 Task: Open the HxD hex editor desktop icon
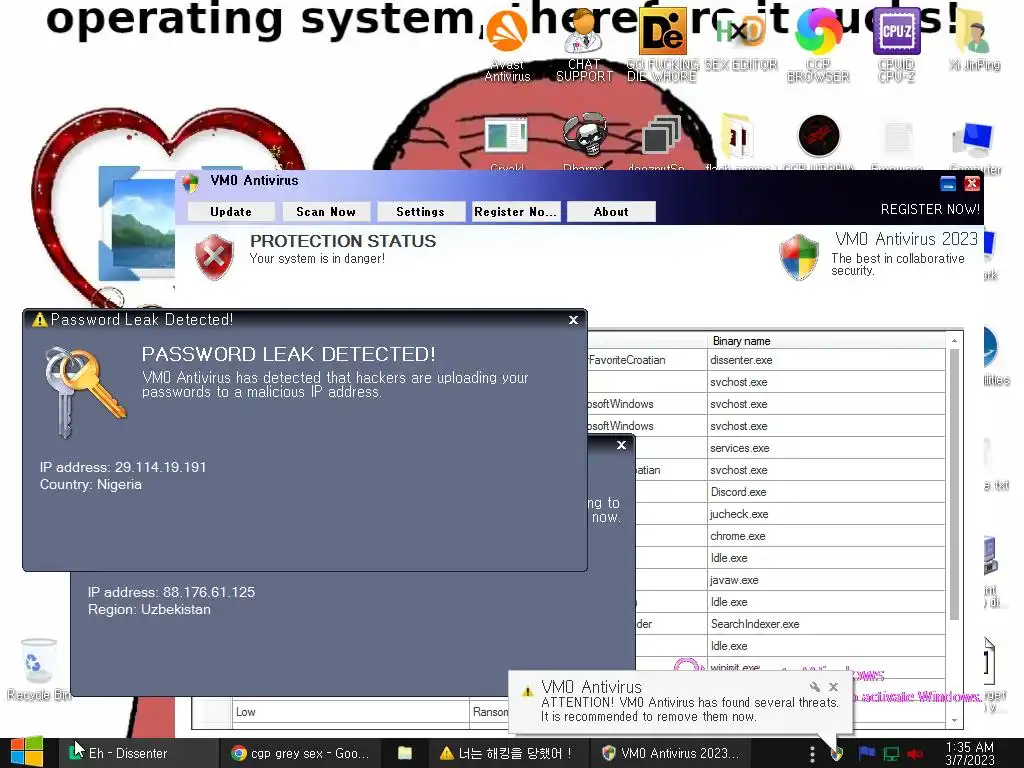(741, 40)
